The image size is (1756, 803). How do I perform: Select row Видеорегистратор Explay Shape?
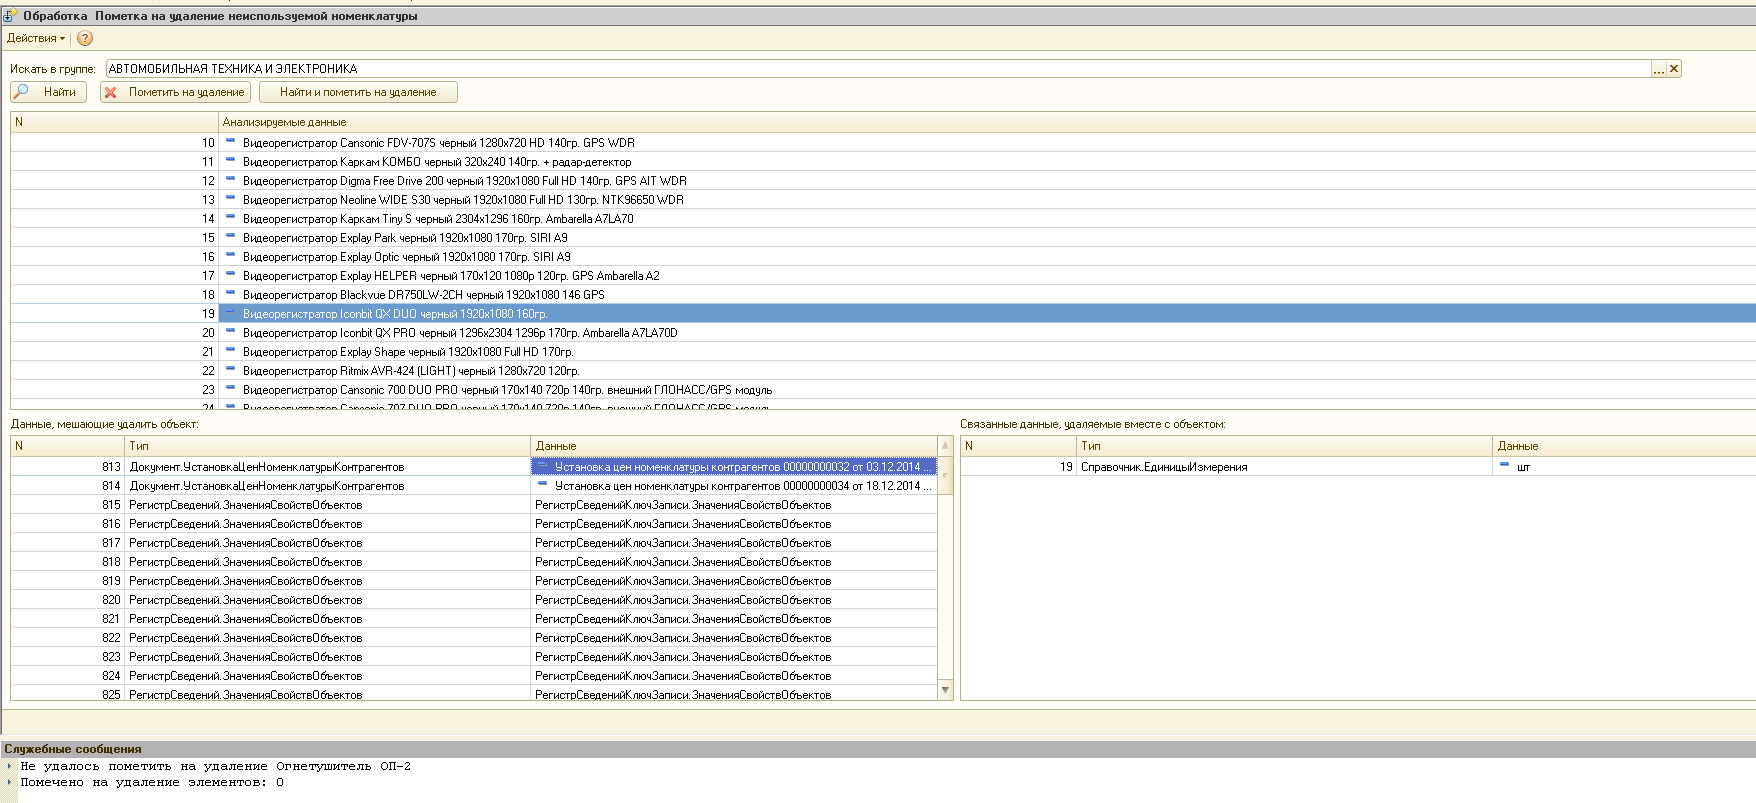coord(883,352)
